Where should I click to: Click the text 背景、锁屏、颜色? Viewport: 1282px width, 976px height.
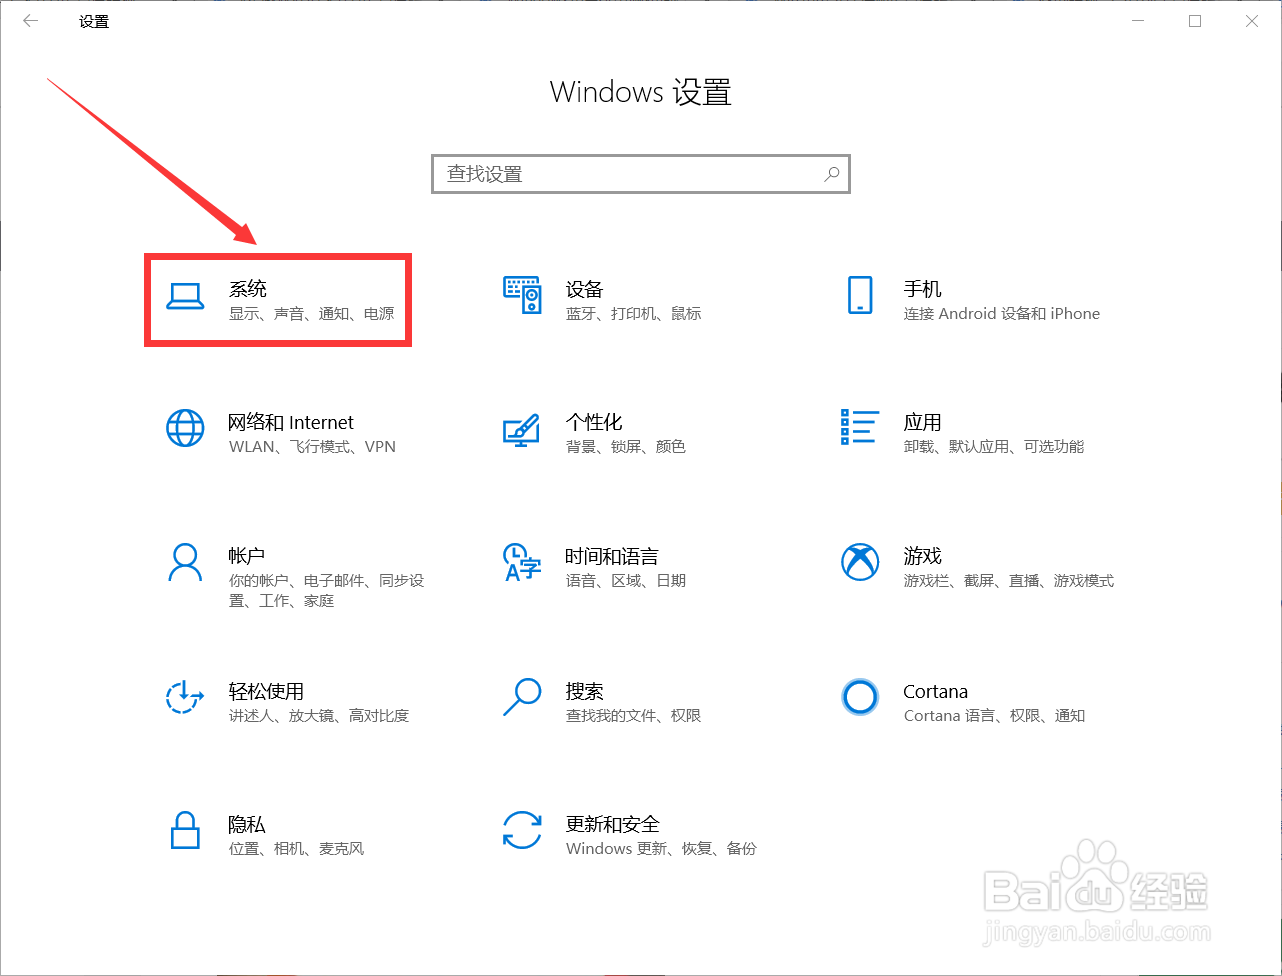click(x=625, y=446)
